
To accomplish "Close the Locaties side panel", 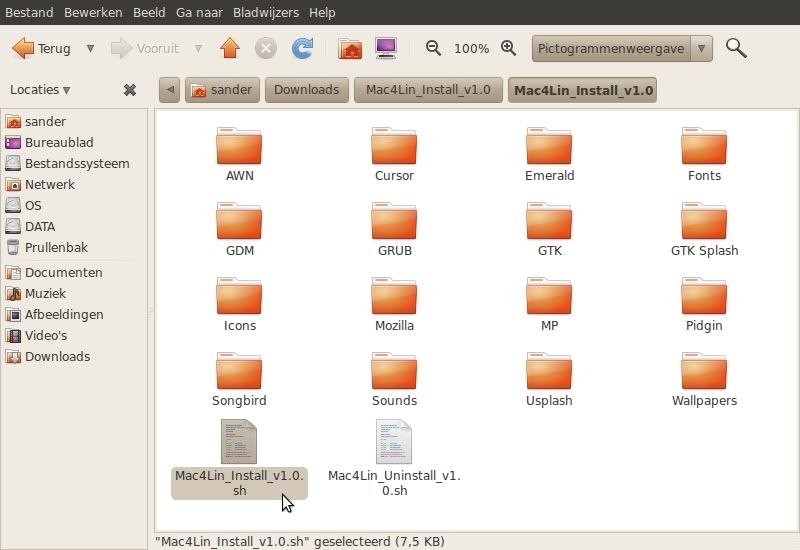I will point(129,90).
